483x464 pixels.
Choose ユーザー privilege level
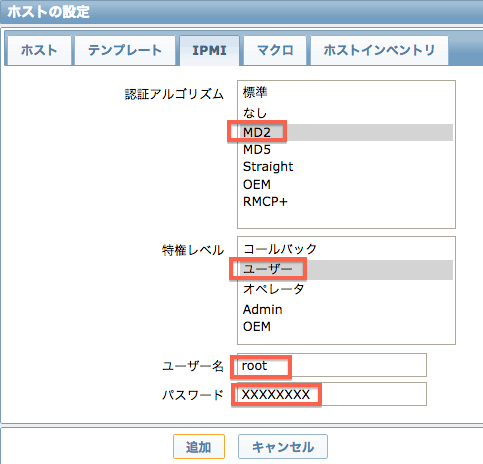pos(346,269)
